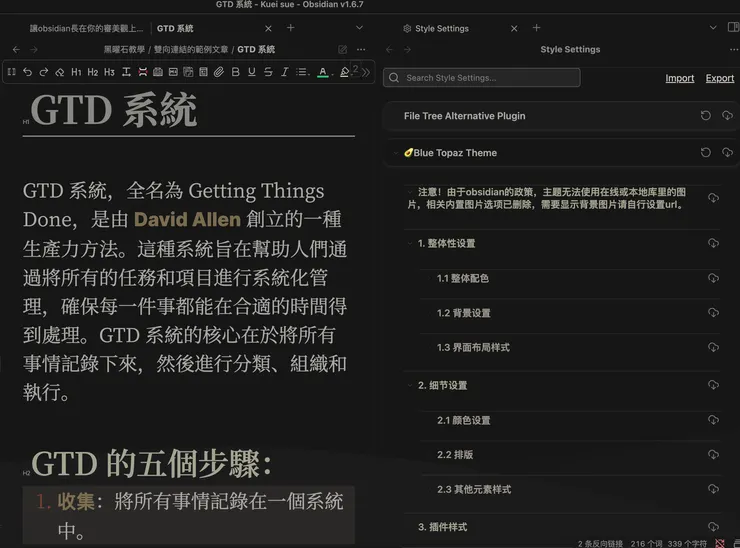Image resolution: width=740 pixels, height=548 pixels.
Task: Navigate back in the GTD note pane
Action: pos(17,49)
